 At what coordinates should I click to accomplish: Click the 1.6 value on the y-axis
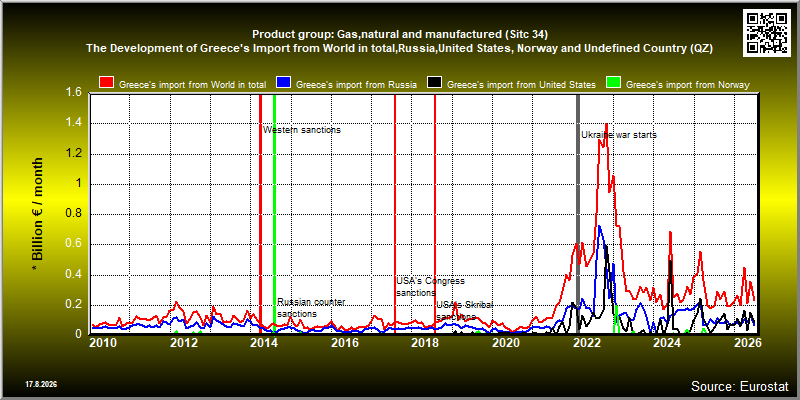click(x=74, y=92)
